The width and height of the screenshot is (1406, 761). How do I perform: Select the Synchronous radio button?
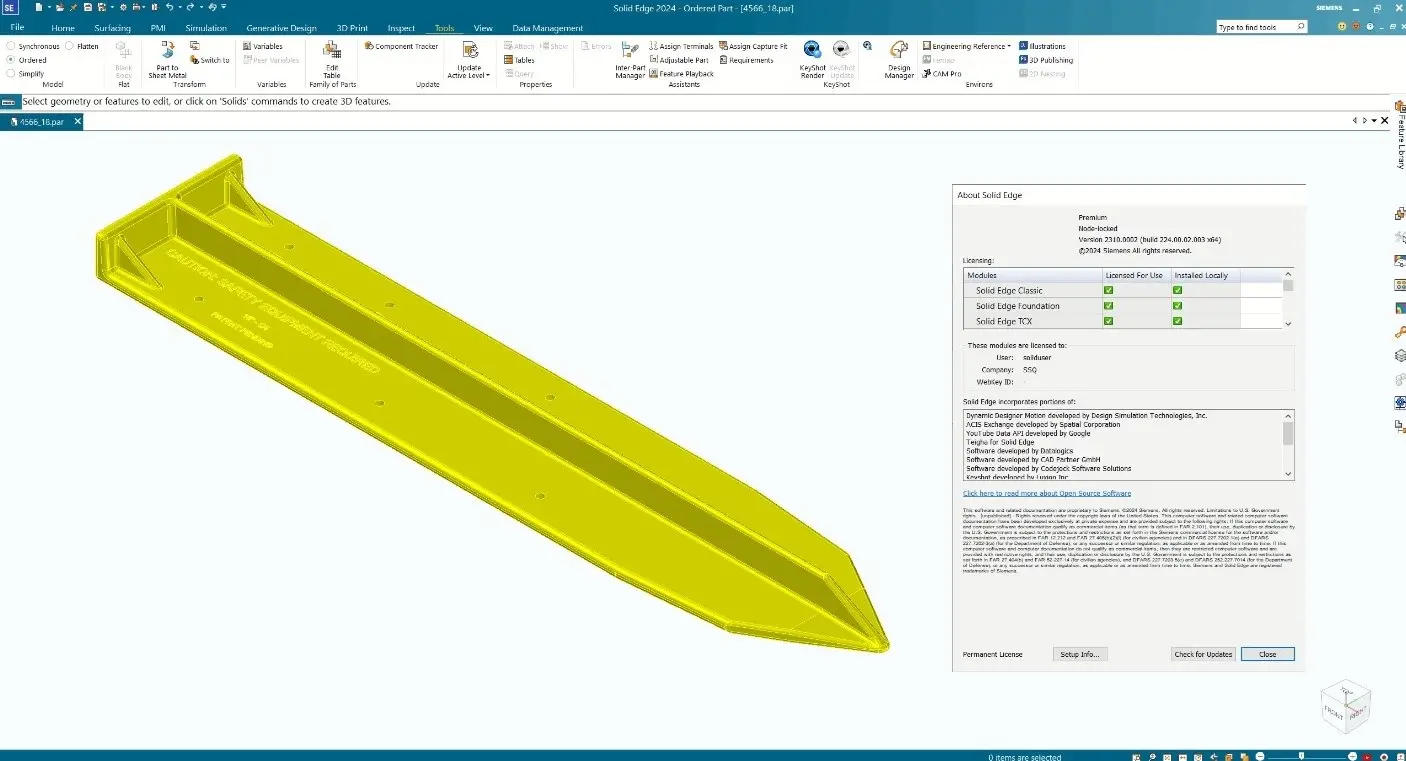point(10,46)
